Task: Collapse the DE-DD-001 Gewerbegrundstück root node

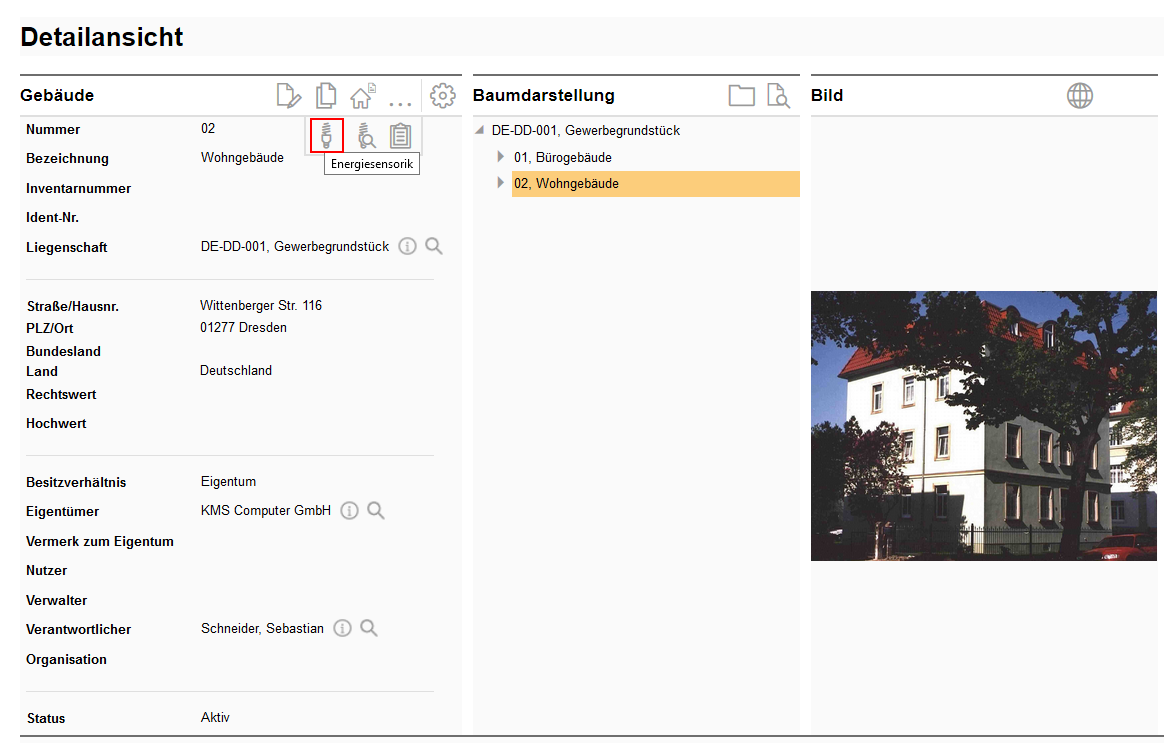Action: (x=479, y=130)
